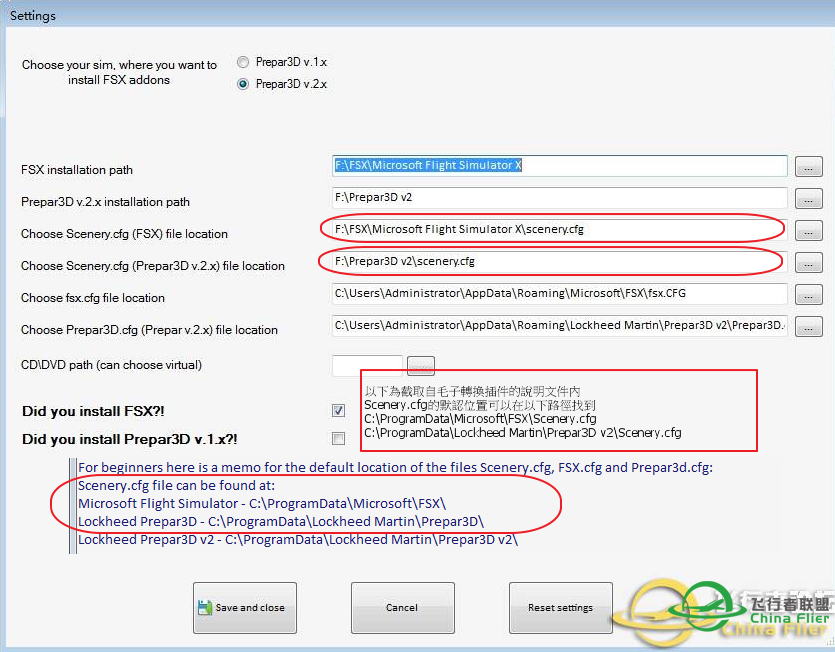Click the FSX installation path text field

pos(560,166)
